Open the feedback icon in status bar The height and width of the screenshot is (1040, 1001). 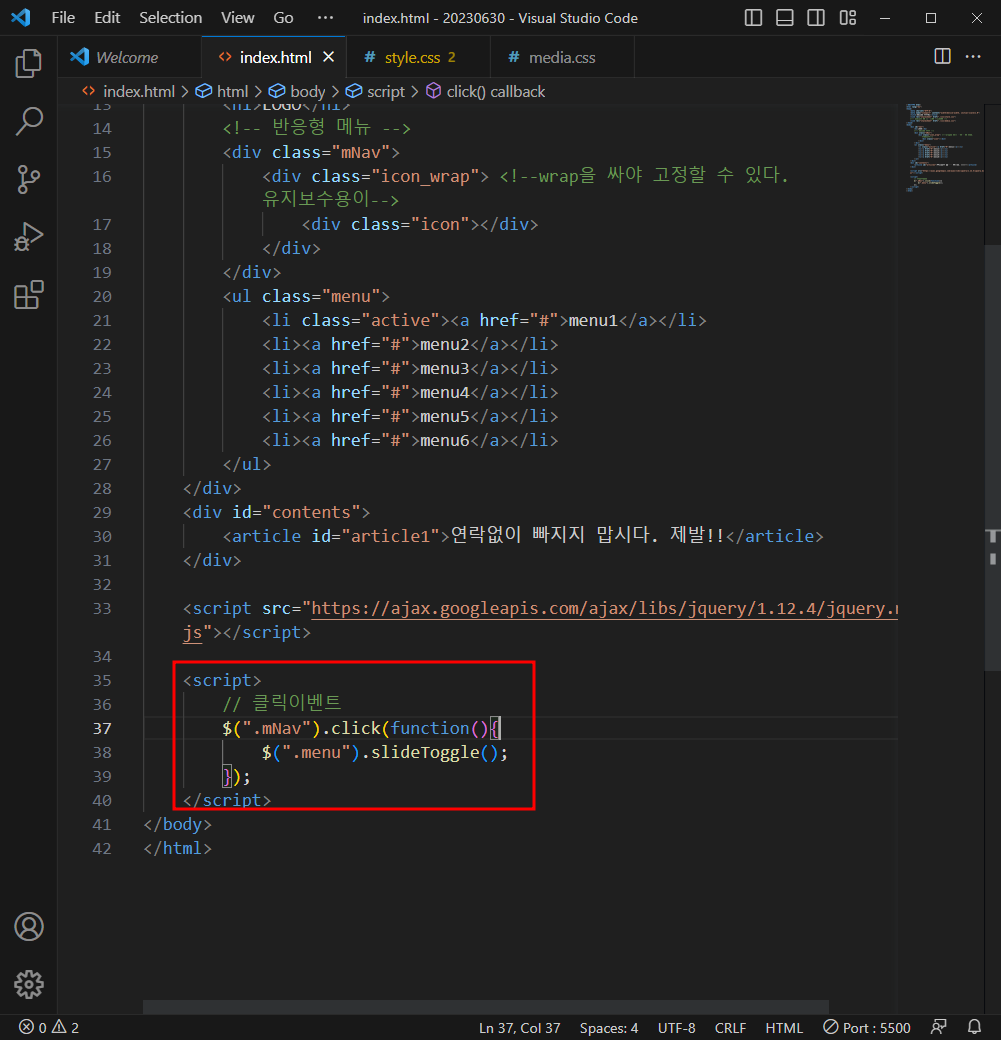coord(939,1027)
